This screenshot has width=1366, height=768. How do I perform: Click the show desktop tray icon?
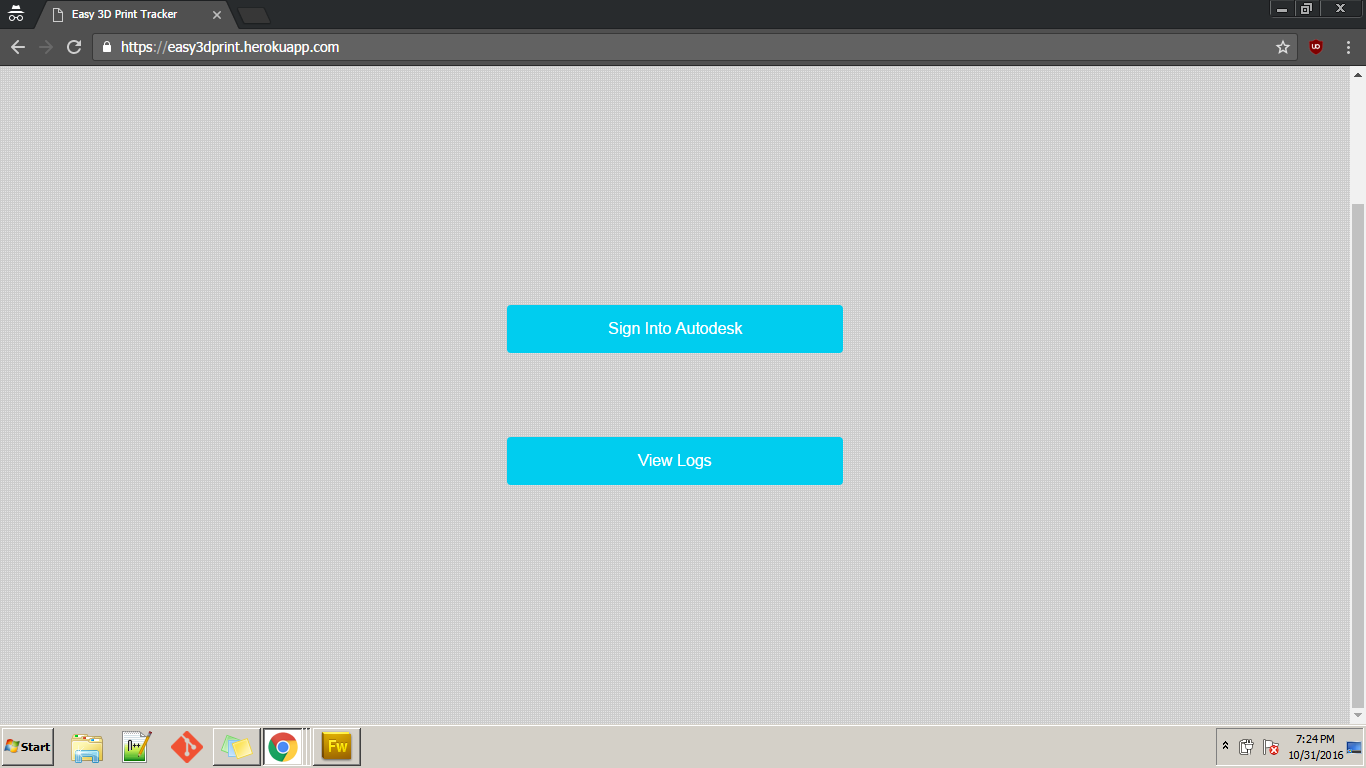click(1354, 747)
